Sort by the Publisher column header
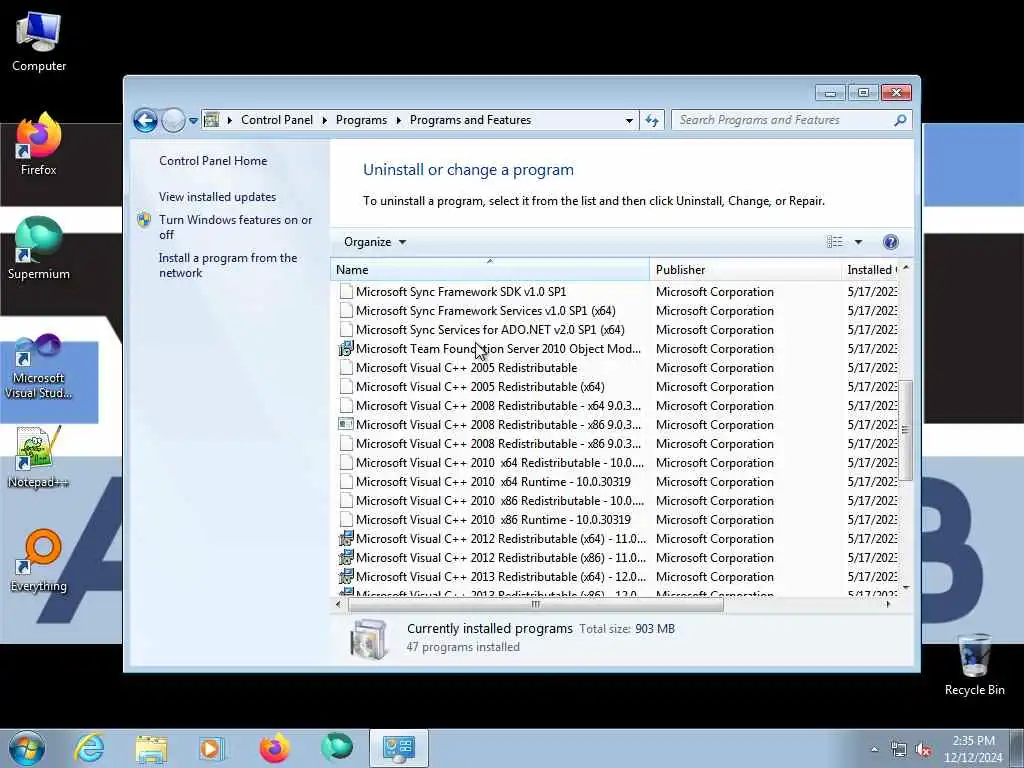The image size is (1024, 768). coord(745,270)
